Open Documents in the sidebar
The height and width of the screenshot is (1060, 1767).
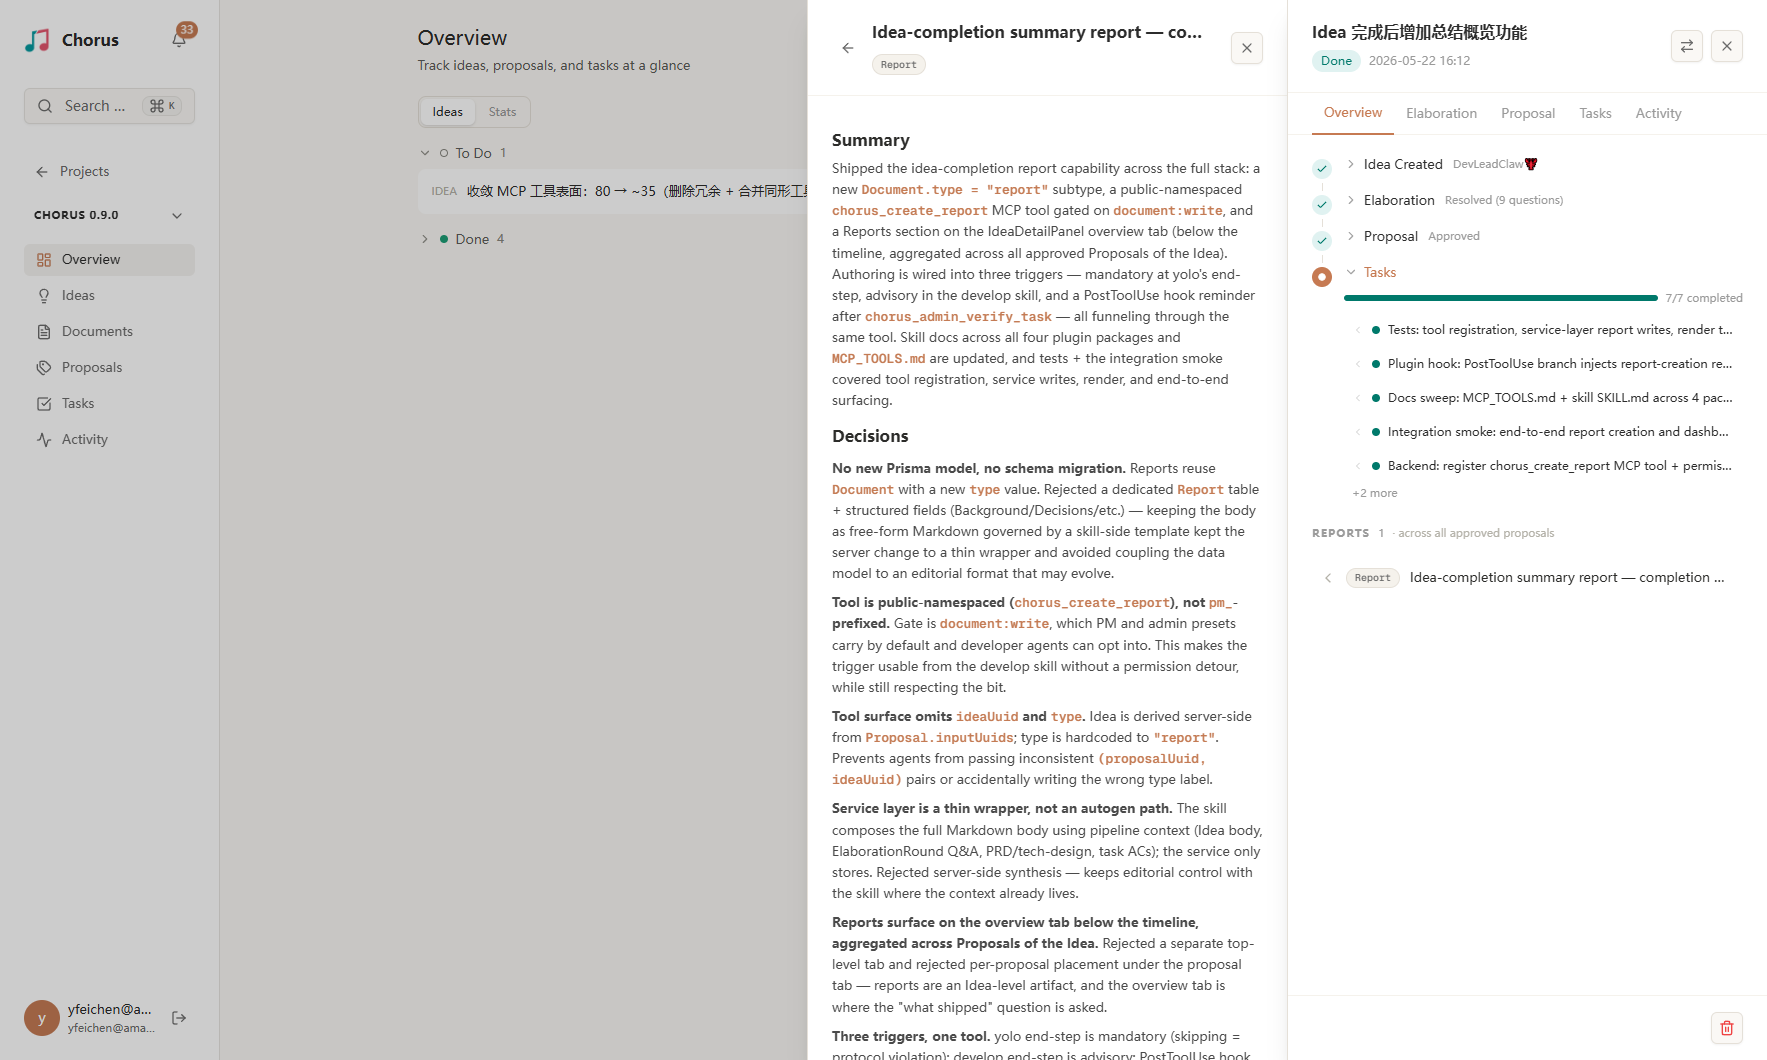click(109, 331)
